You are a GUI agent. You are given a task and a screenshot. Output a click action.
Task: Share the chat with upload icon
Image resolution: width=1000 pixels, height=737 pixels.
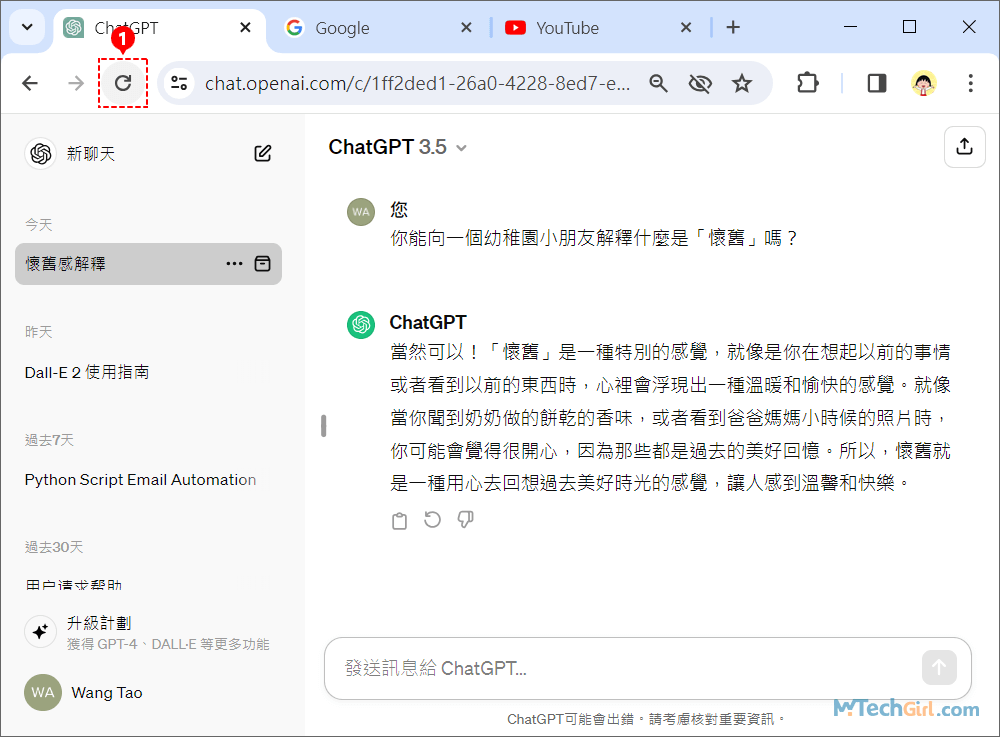(964, 147)
